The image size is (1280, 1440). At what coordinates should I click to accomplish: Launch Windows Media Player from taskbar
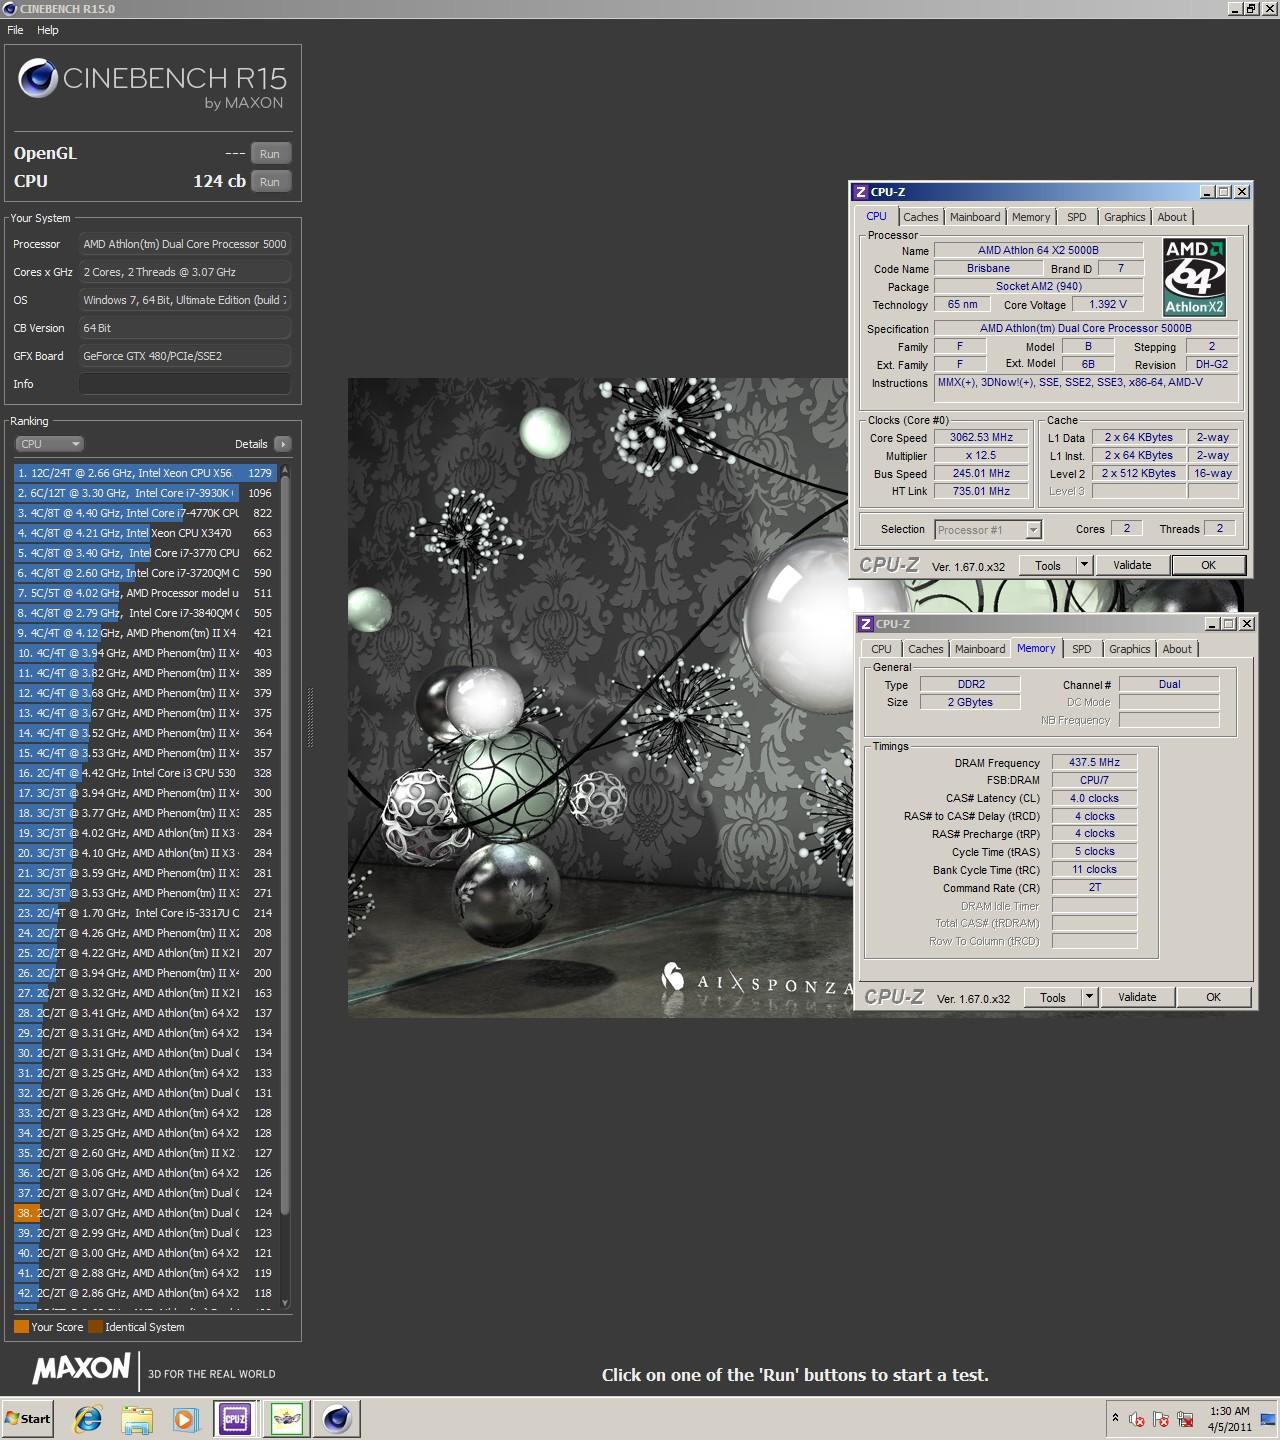(185, 1418)
